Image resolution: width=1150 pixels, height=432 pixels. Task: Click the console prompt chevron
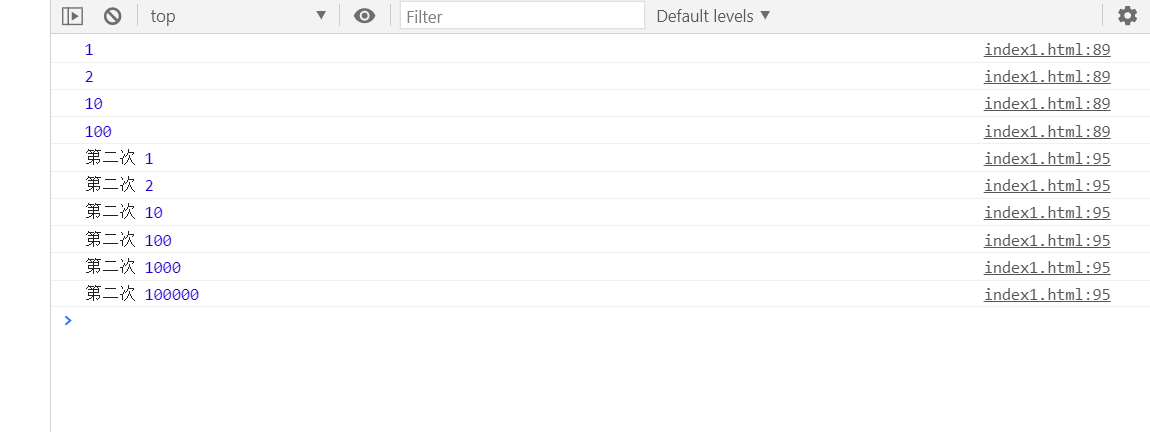tap(68, 320)
